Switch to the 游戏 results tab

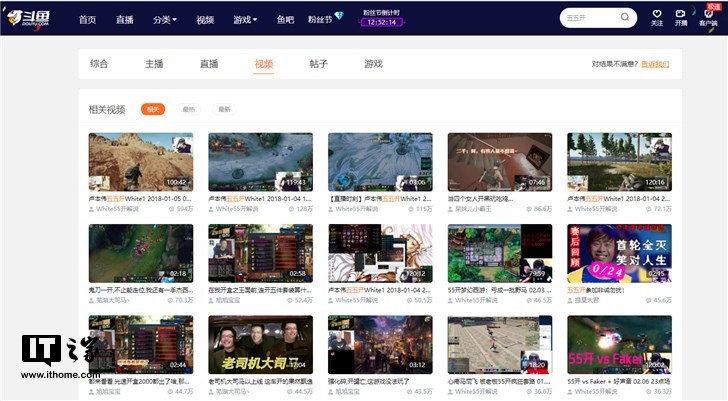point(373,64)
